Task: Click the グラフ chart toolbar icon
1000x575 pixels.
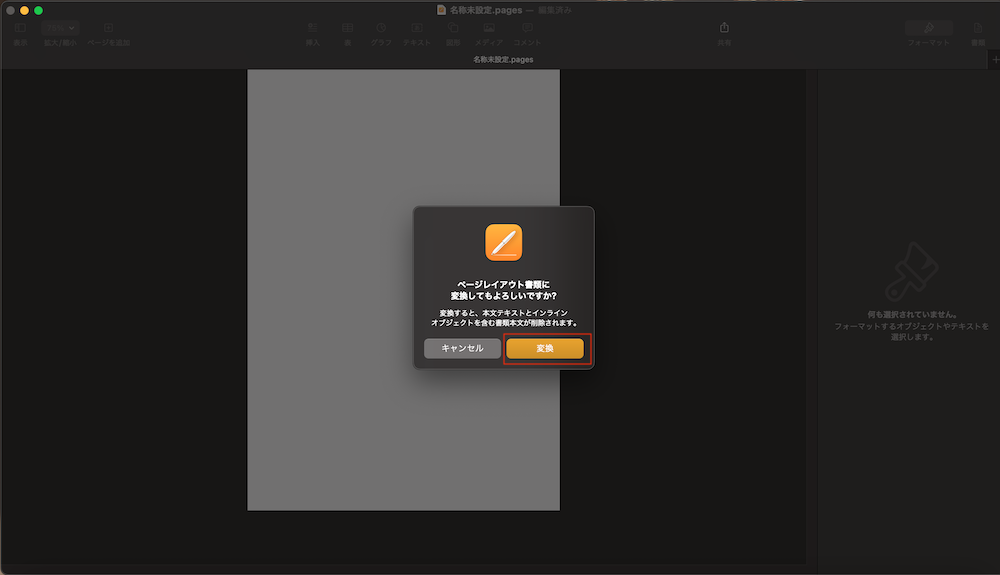Action: point(381,28)
